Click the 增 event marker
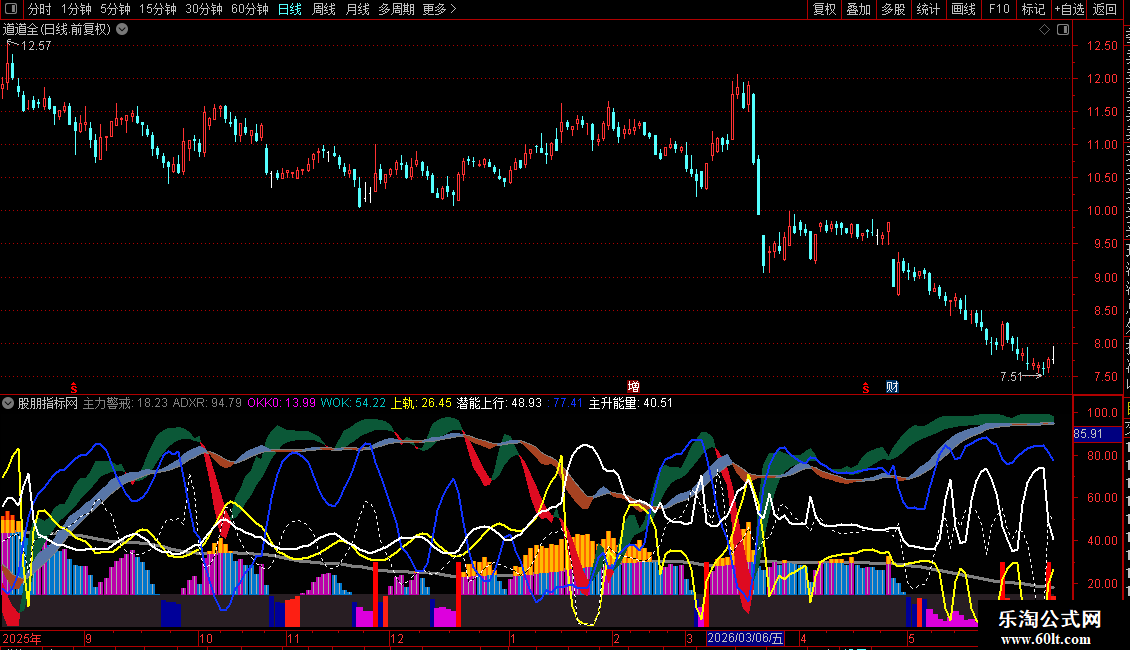 tap(633, 387)
